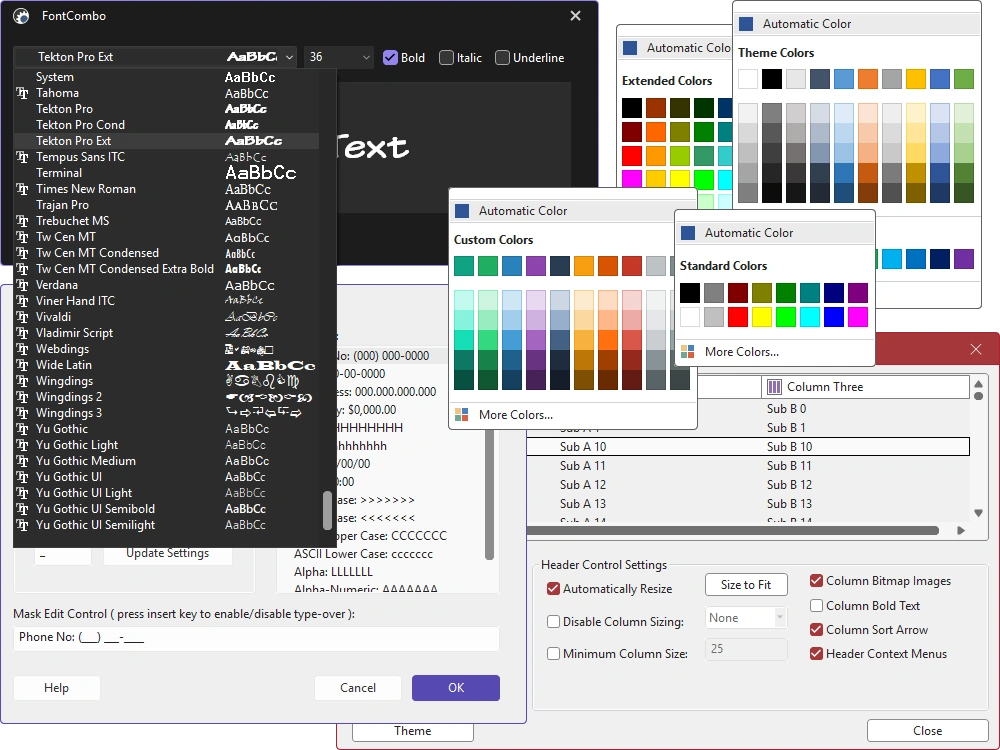Open More Colors in Standard Colors popup
Image resolution: width=1000 pixels, height=750 pixels.
(x=774, y=352)
